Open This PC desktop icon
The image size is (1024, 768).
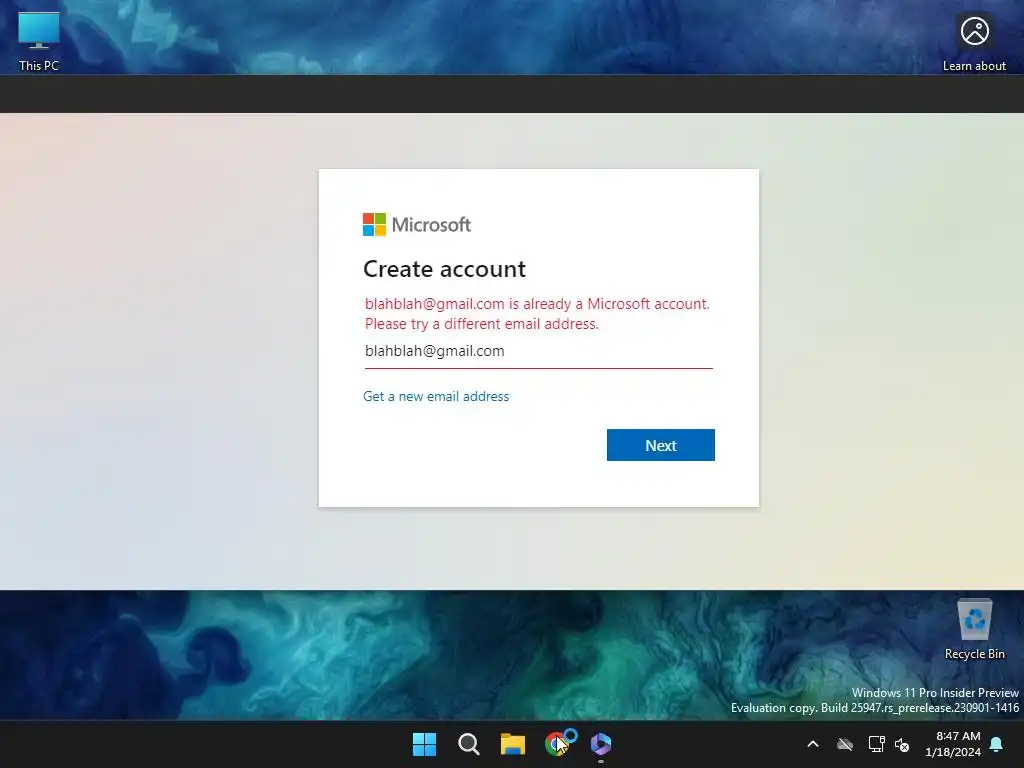pyautogui.click(x=39, y=40)
